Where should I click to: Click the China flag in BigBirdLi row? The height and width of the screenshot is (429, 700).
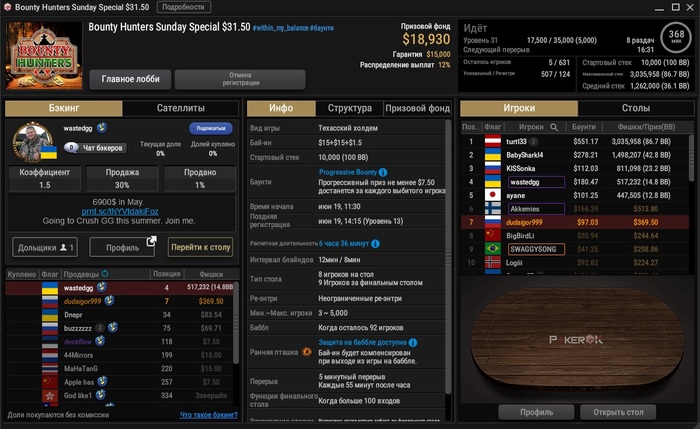coord(493,235)
